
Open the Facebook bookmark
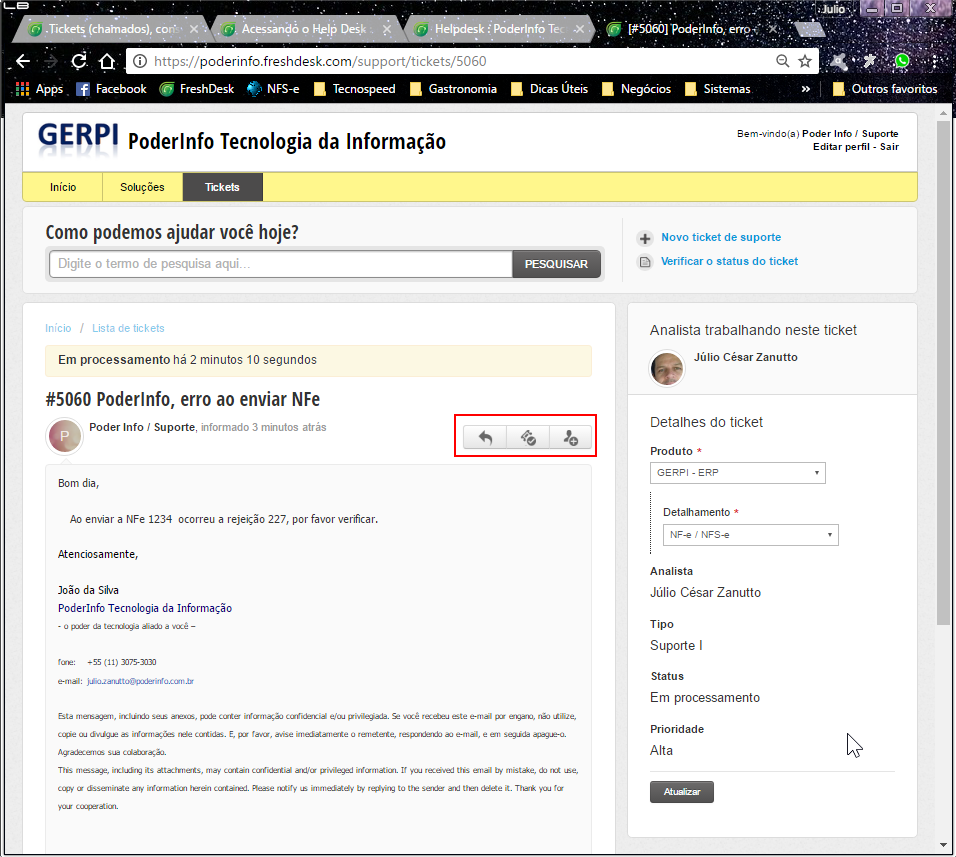(111, 89)
